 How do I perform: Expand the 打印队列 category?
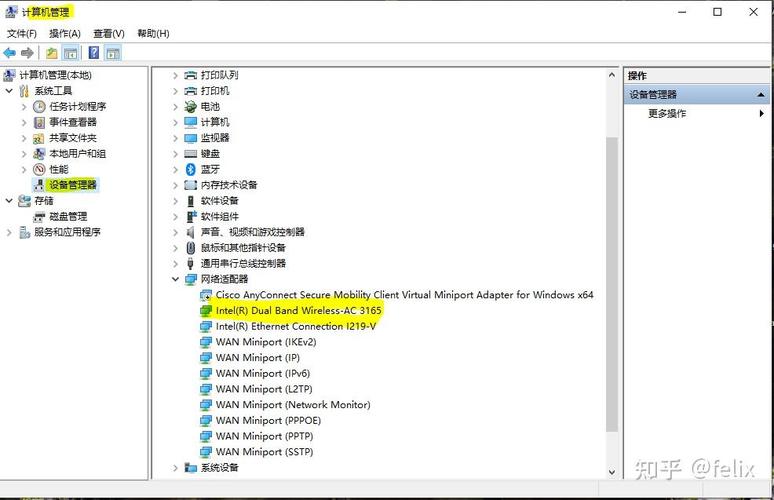(x=175, y=75)
